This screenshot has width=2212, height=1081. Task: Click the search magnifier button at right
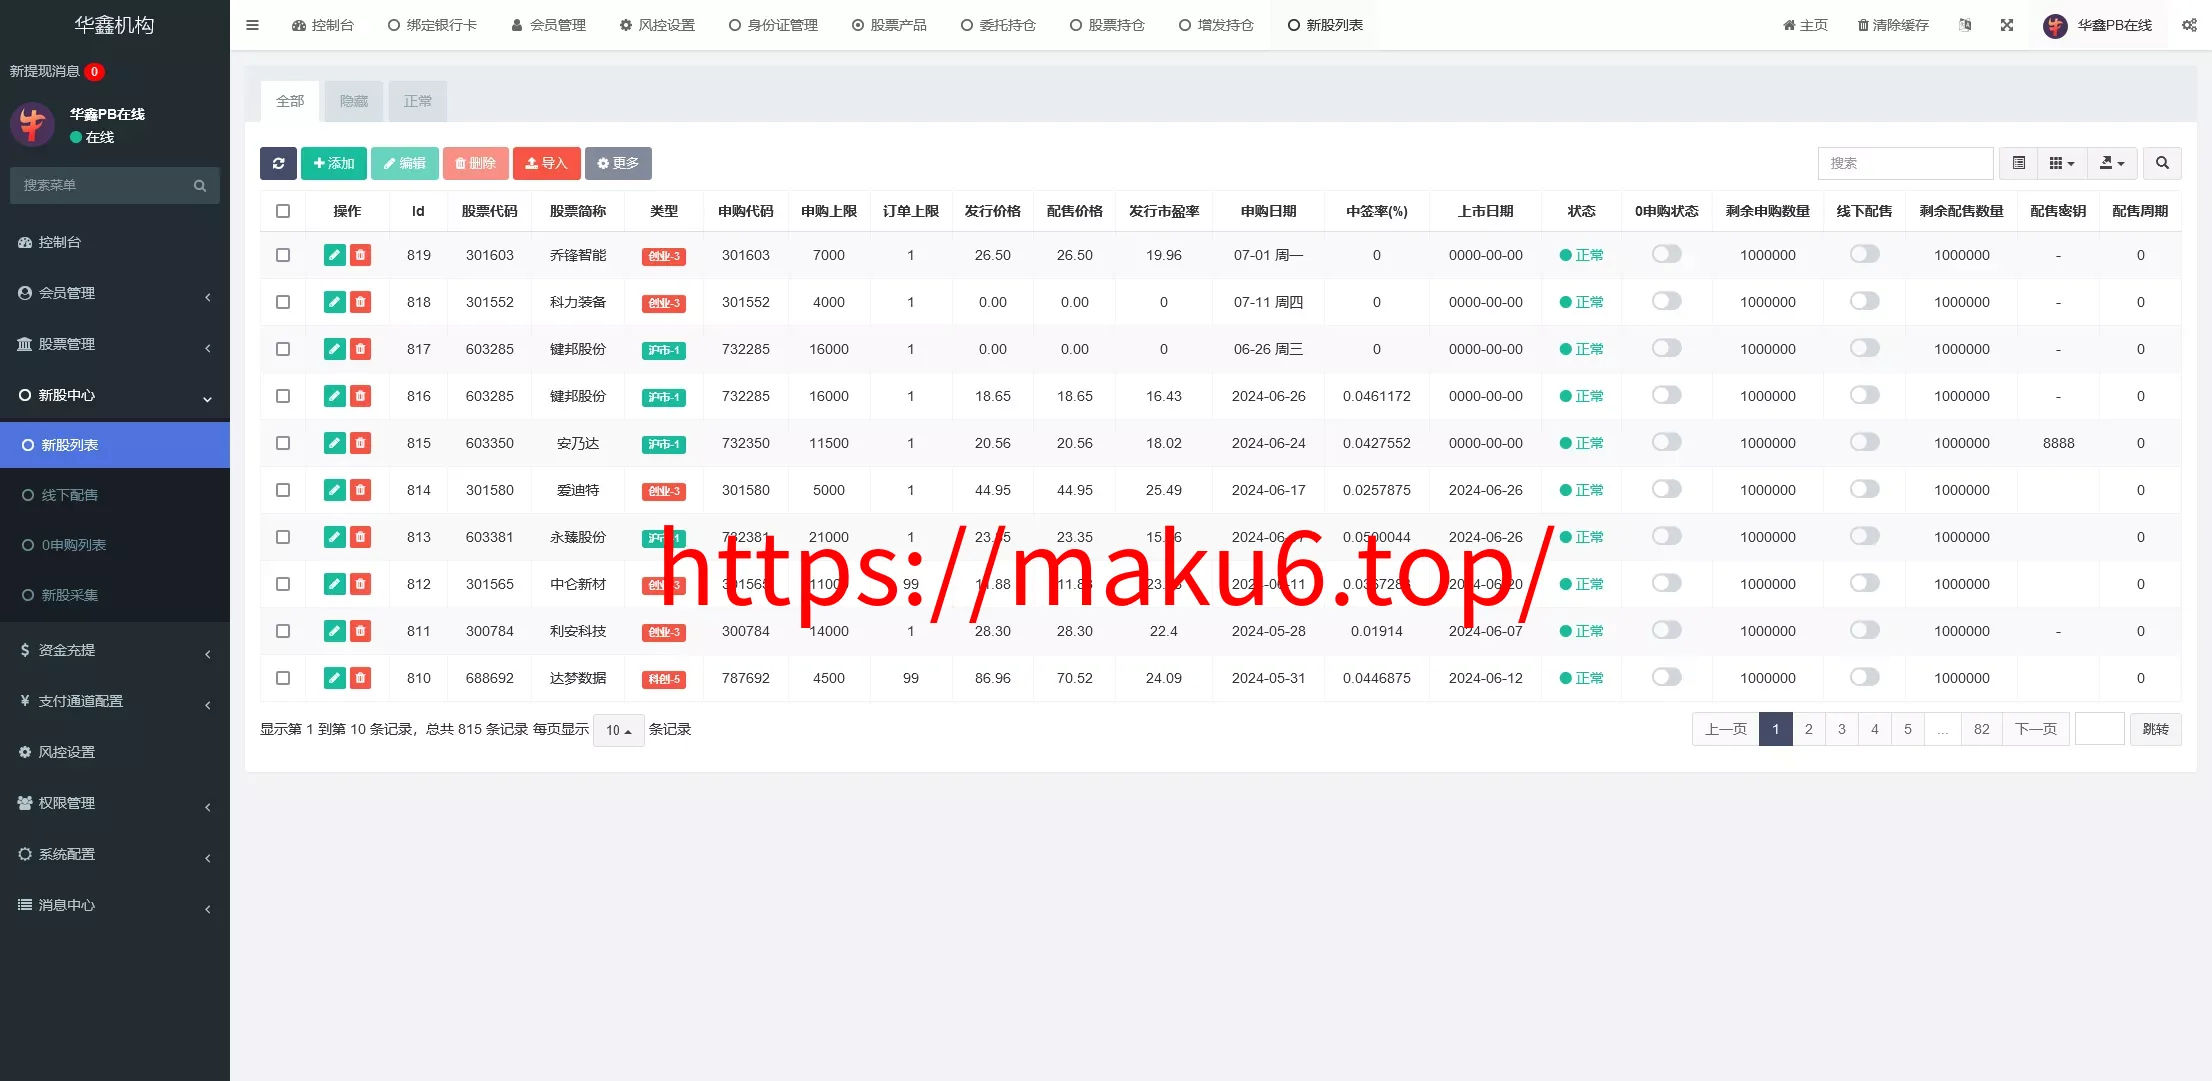click(x=2162, y=163)
